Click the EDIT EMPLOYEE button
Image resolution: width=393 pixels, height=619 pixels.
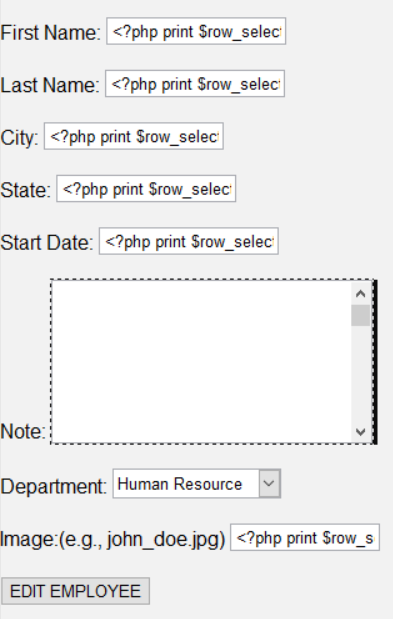click(75, 591)
